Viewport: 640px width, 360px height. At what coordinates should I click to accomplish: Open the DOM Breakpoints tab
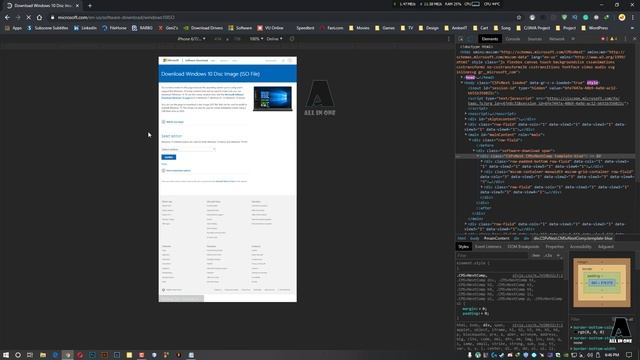[x=523, y=247]
